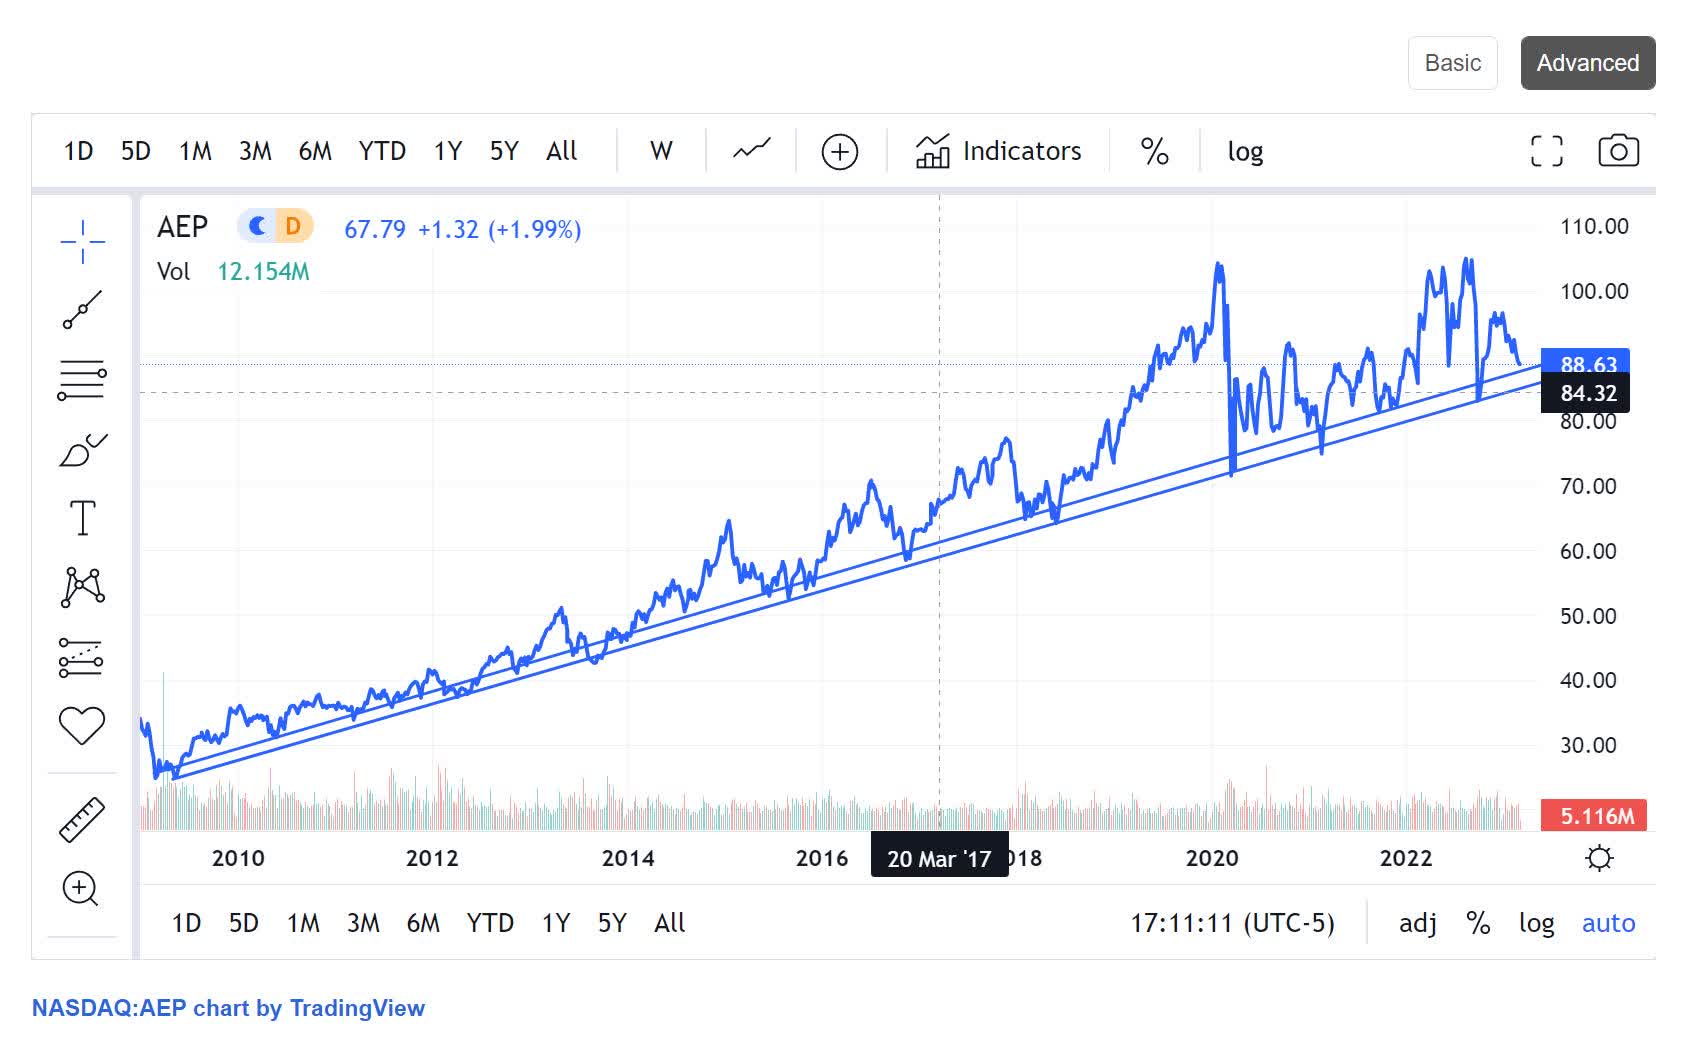Follow the NASDAQ:AEP TradingView link
The image size is (1694, 1040).
point(229,1008)
